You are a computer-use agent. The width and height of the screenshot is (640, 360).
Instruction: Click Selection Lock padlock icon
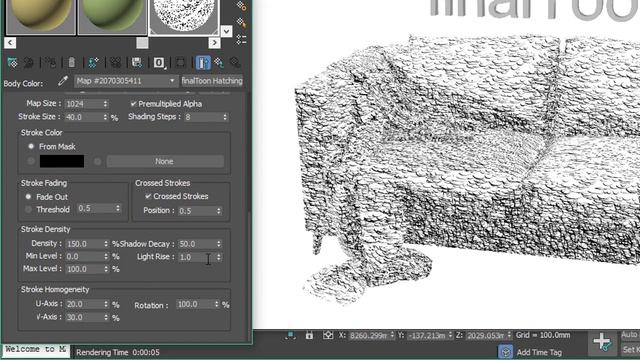tap(309, 335)
